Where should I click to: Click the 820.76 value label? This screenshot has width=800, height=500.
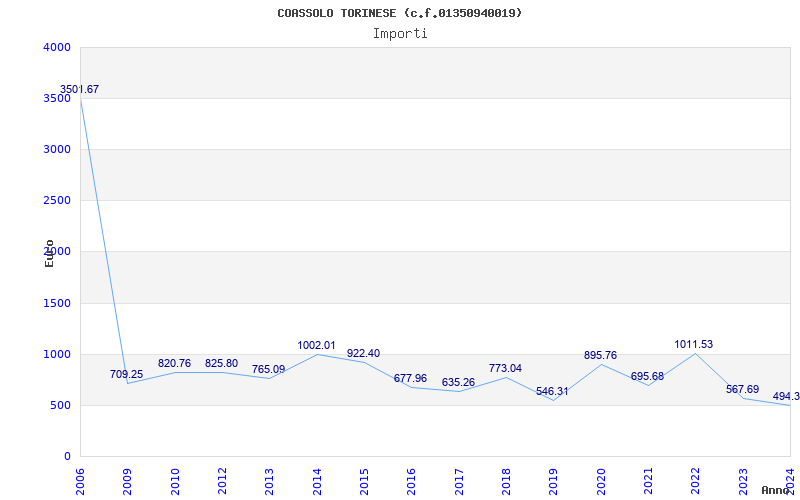174,363
